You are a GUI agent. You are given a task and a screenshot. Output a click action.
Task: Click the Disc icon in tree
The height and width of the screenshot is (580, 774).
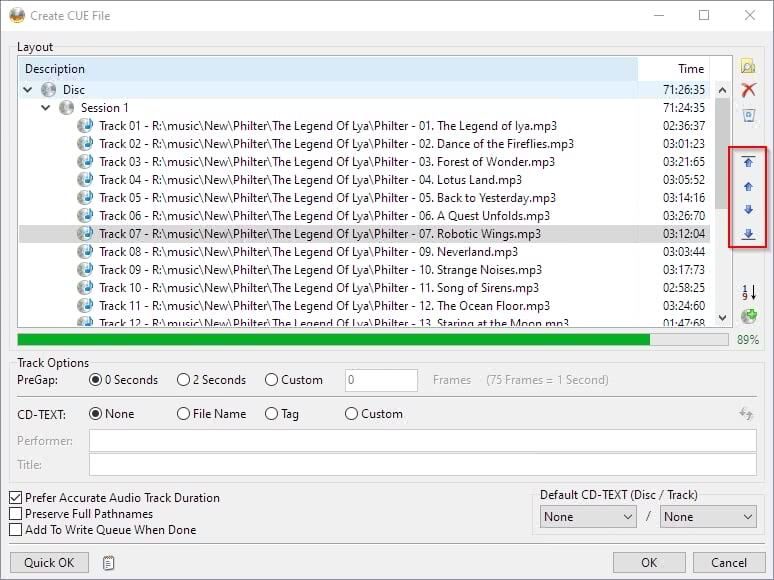tap(48, 90)
